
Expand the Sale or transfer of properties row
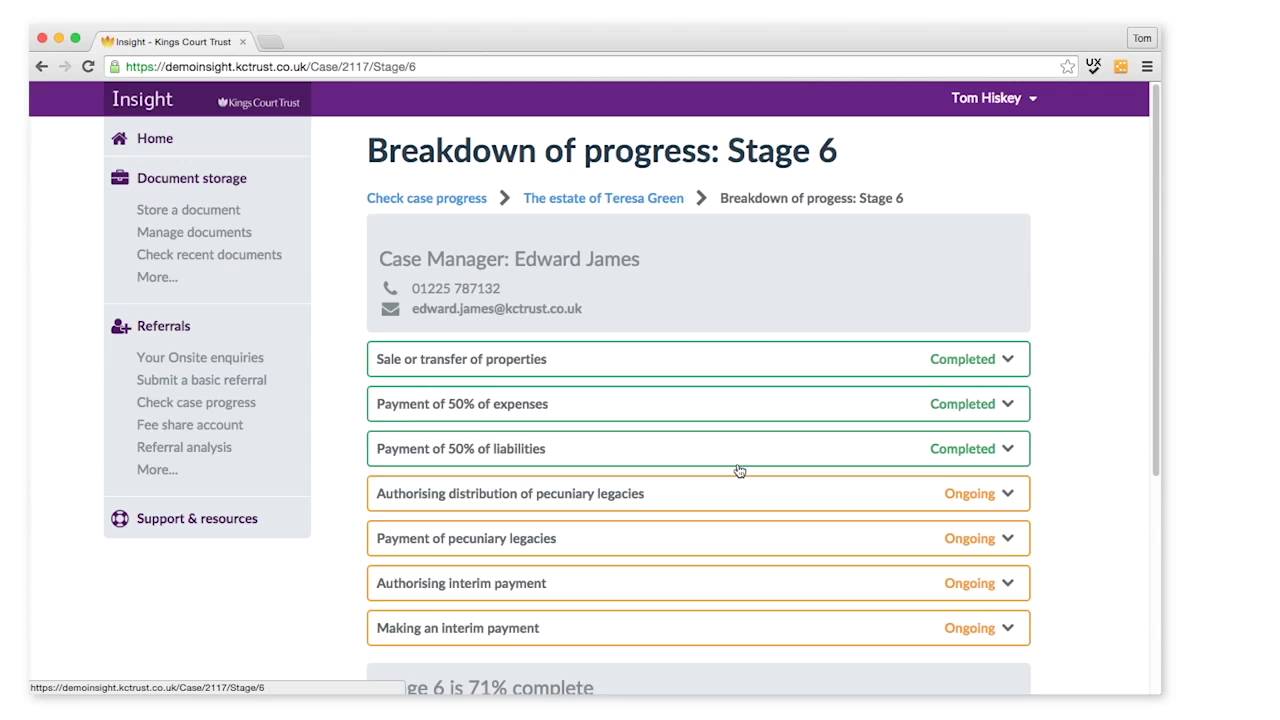click(1007, 359)
